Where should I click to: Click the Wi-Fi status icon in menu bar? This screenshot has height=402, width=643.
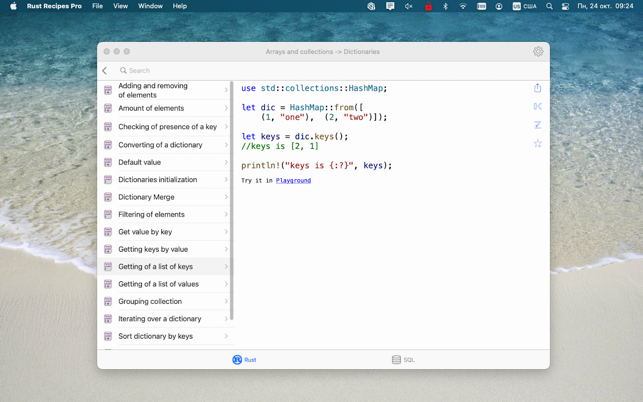pos(463,6)
